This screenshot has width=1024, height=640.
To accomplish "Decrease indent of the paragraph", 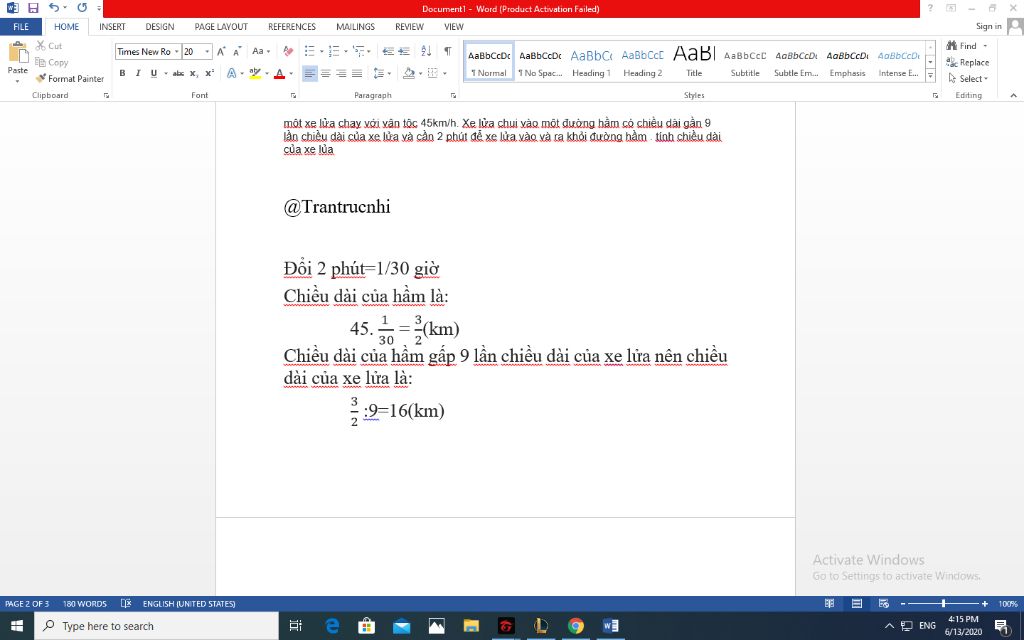I will tap(388, 52).
